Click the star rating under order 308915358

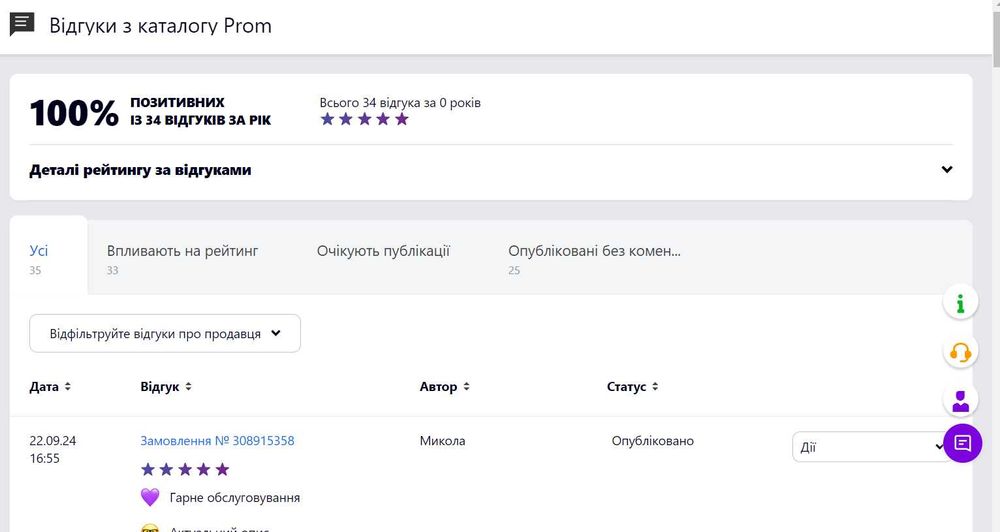tap(185, 469)
